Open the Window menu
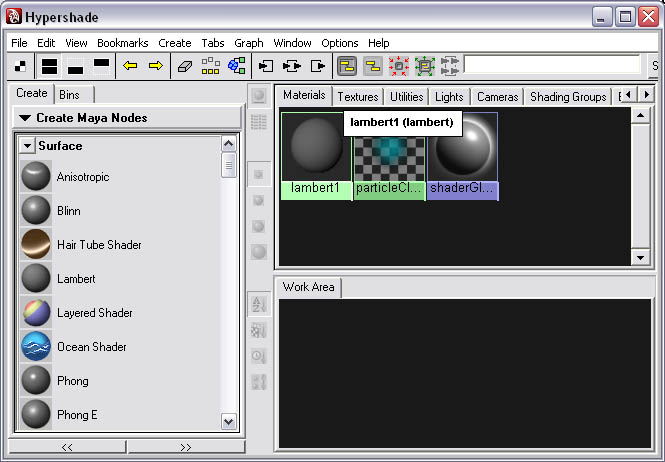The width and height of the screenshot is (665, 462). pyautogui.click(x=292, y=43)
